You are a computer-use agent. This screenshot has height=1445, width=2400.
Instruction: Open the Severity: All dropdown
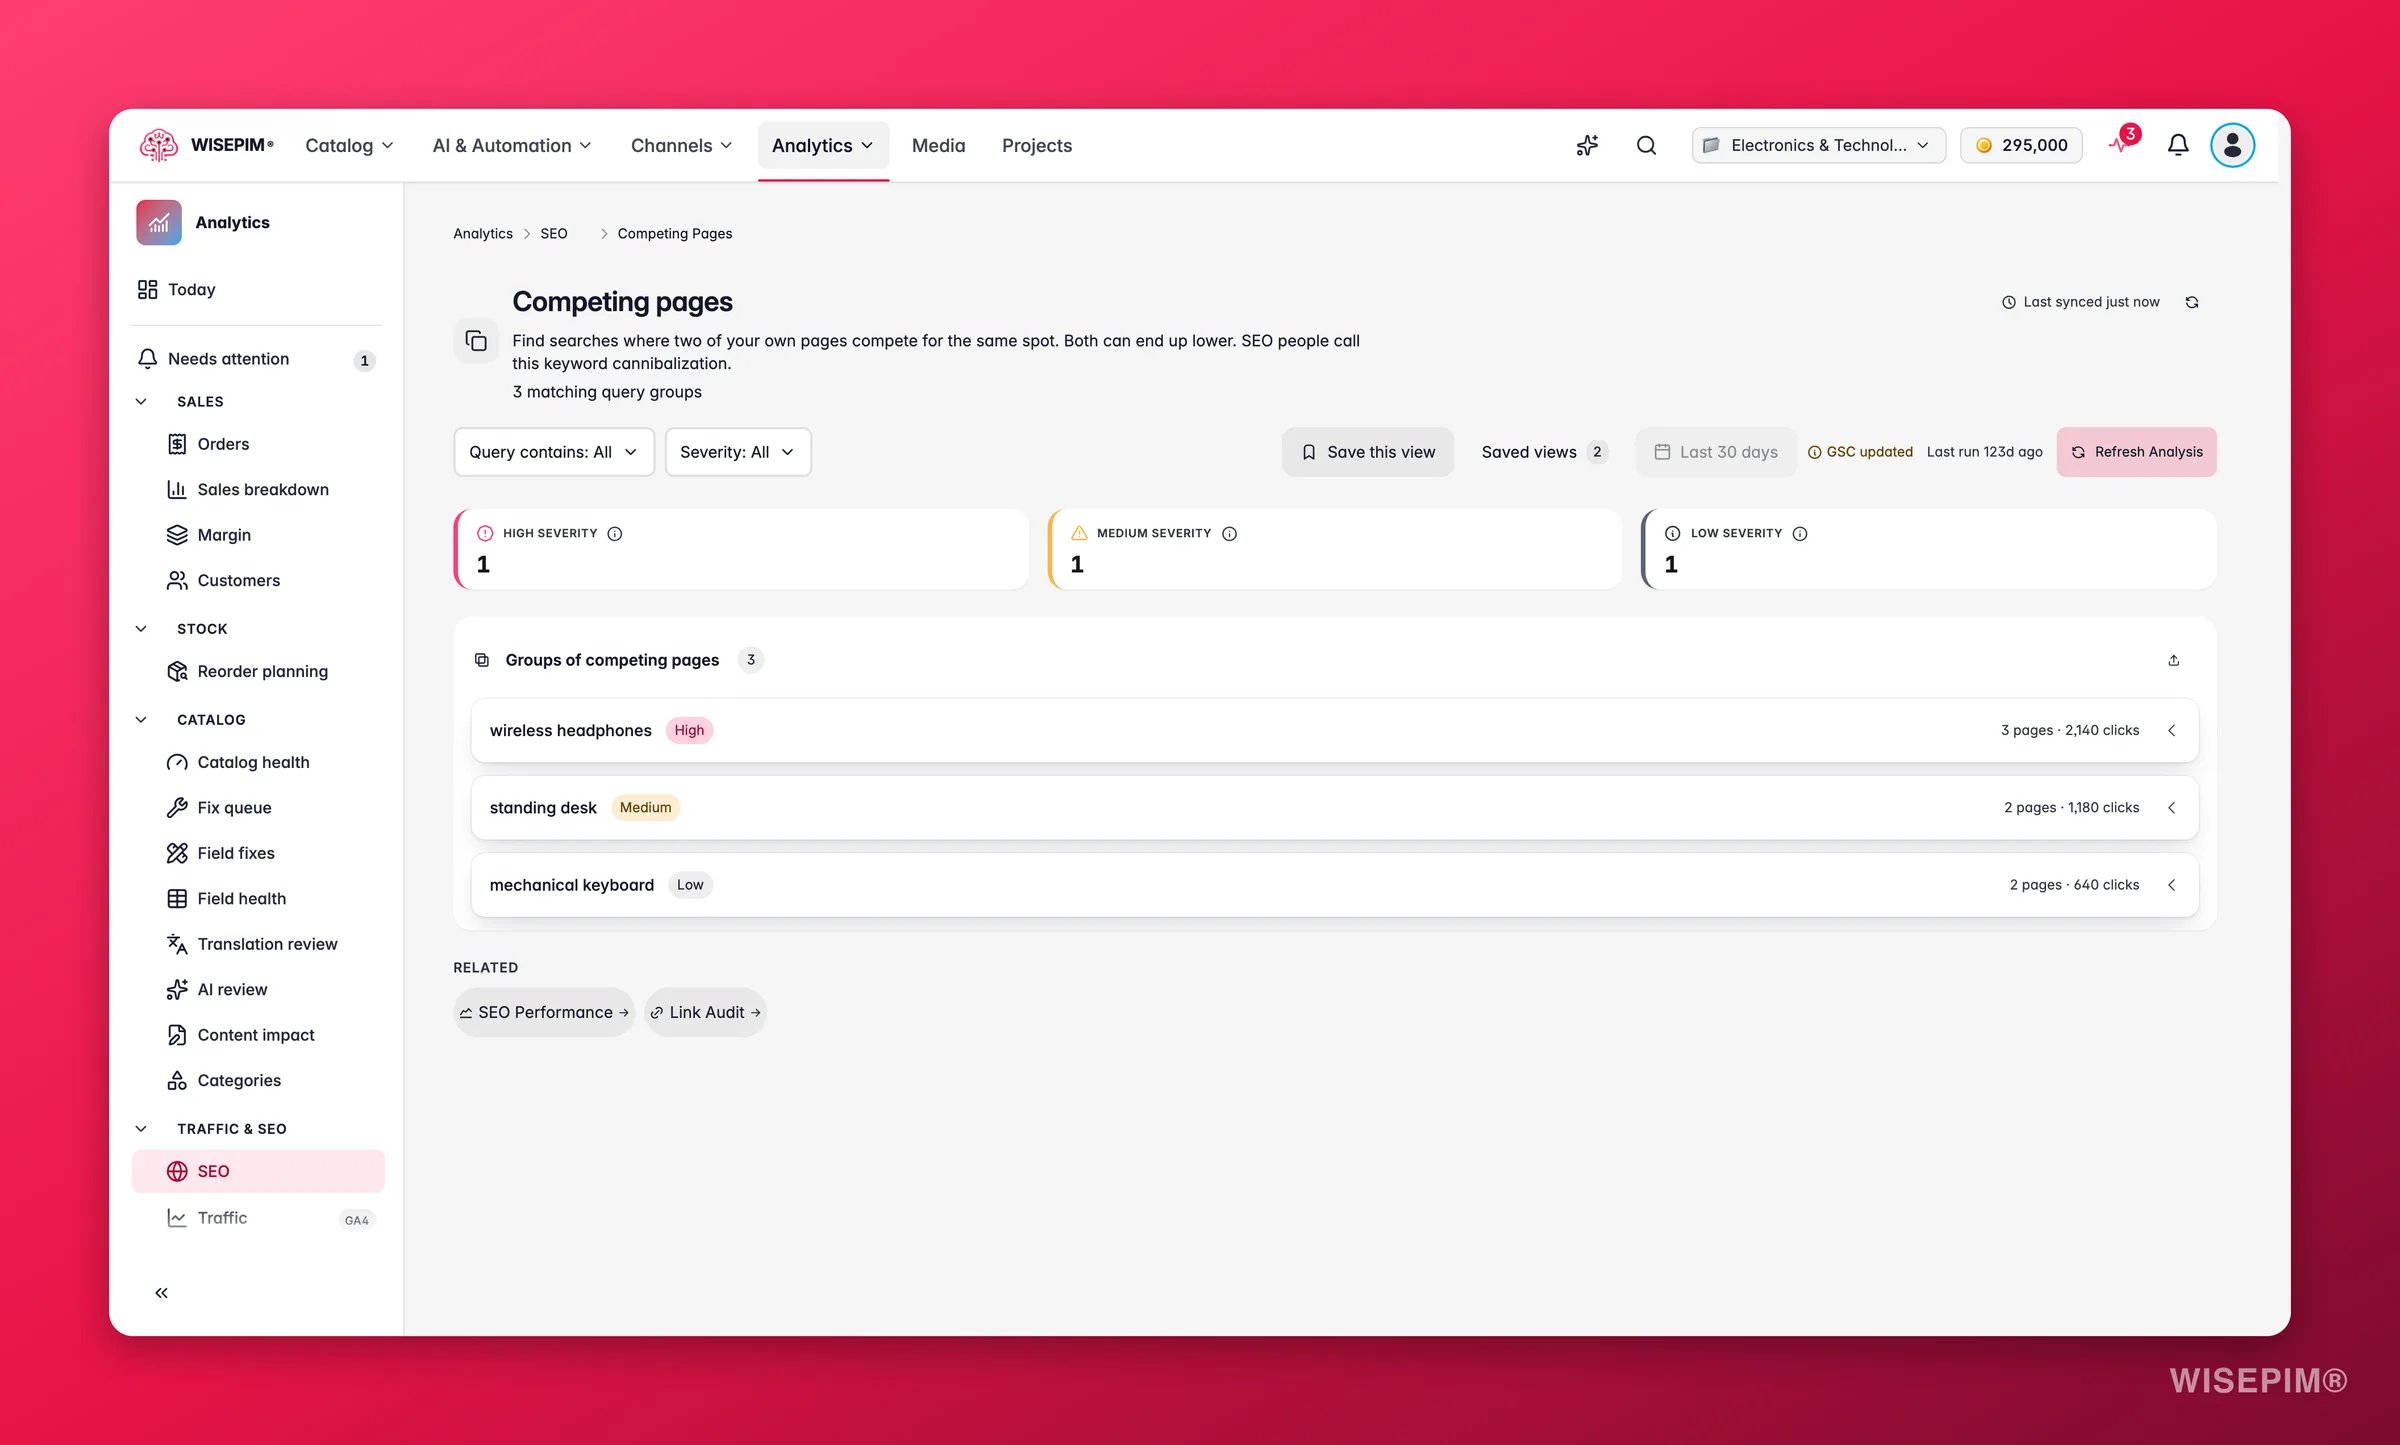(x=738, y=452)
